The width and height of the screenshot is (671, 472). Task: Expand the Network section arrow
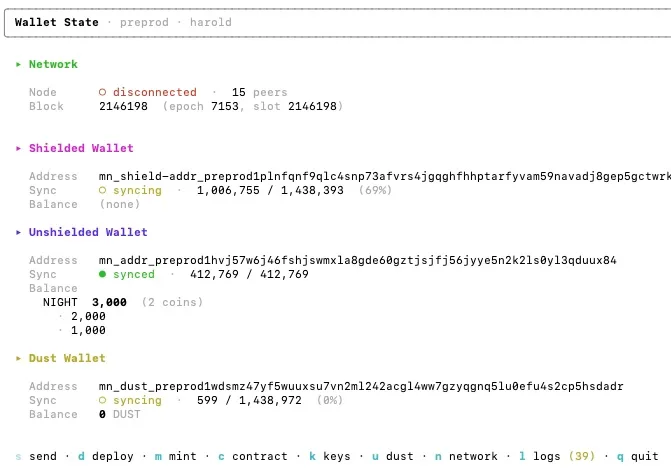click(18, 65)
